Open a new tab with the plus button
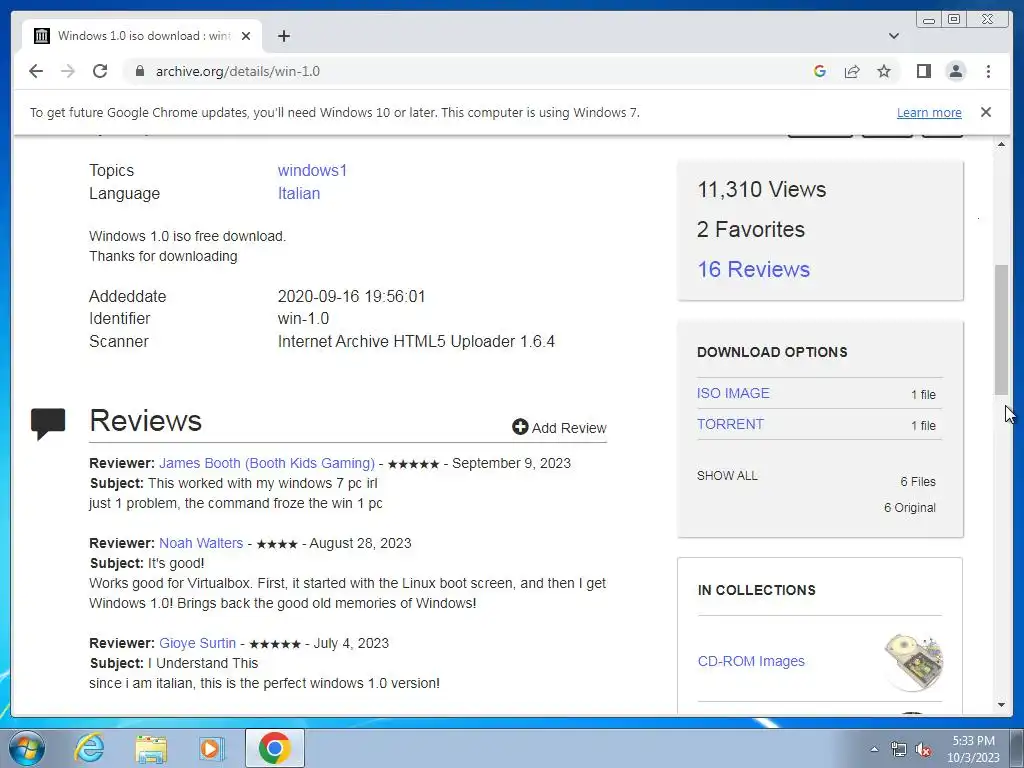The height and width of the screenshot is (768, 1024). click(283, 36)
